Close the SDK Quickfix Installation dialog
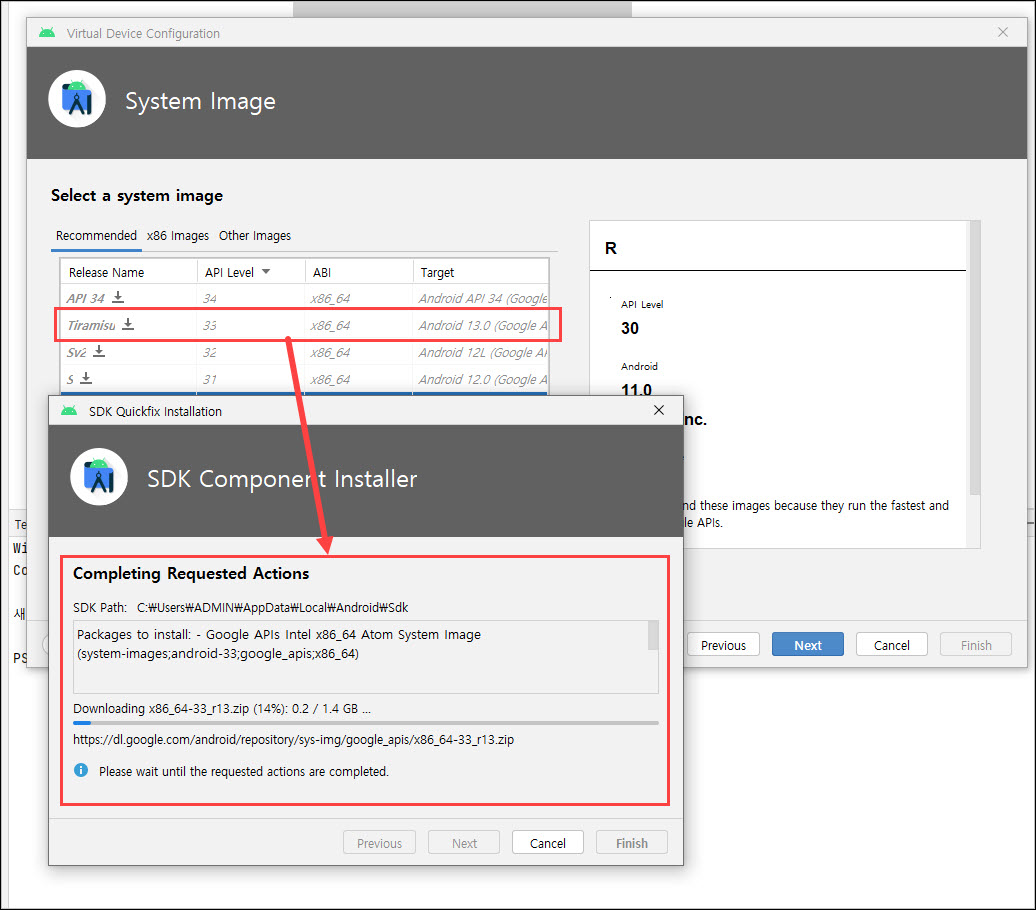Viewport: 1036px width, 910px height. coord(659,410)
